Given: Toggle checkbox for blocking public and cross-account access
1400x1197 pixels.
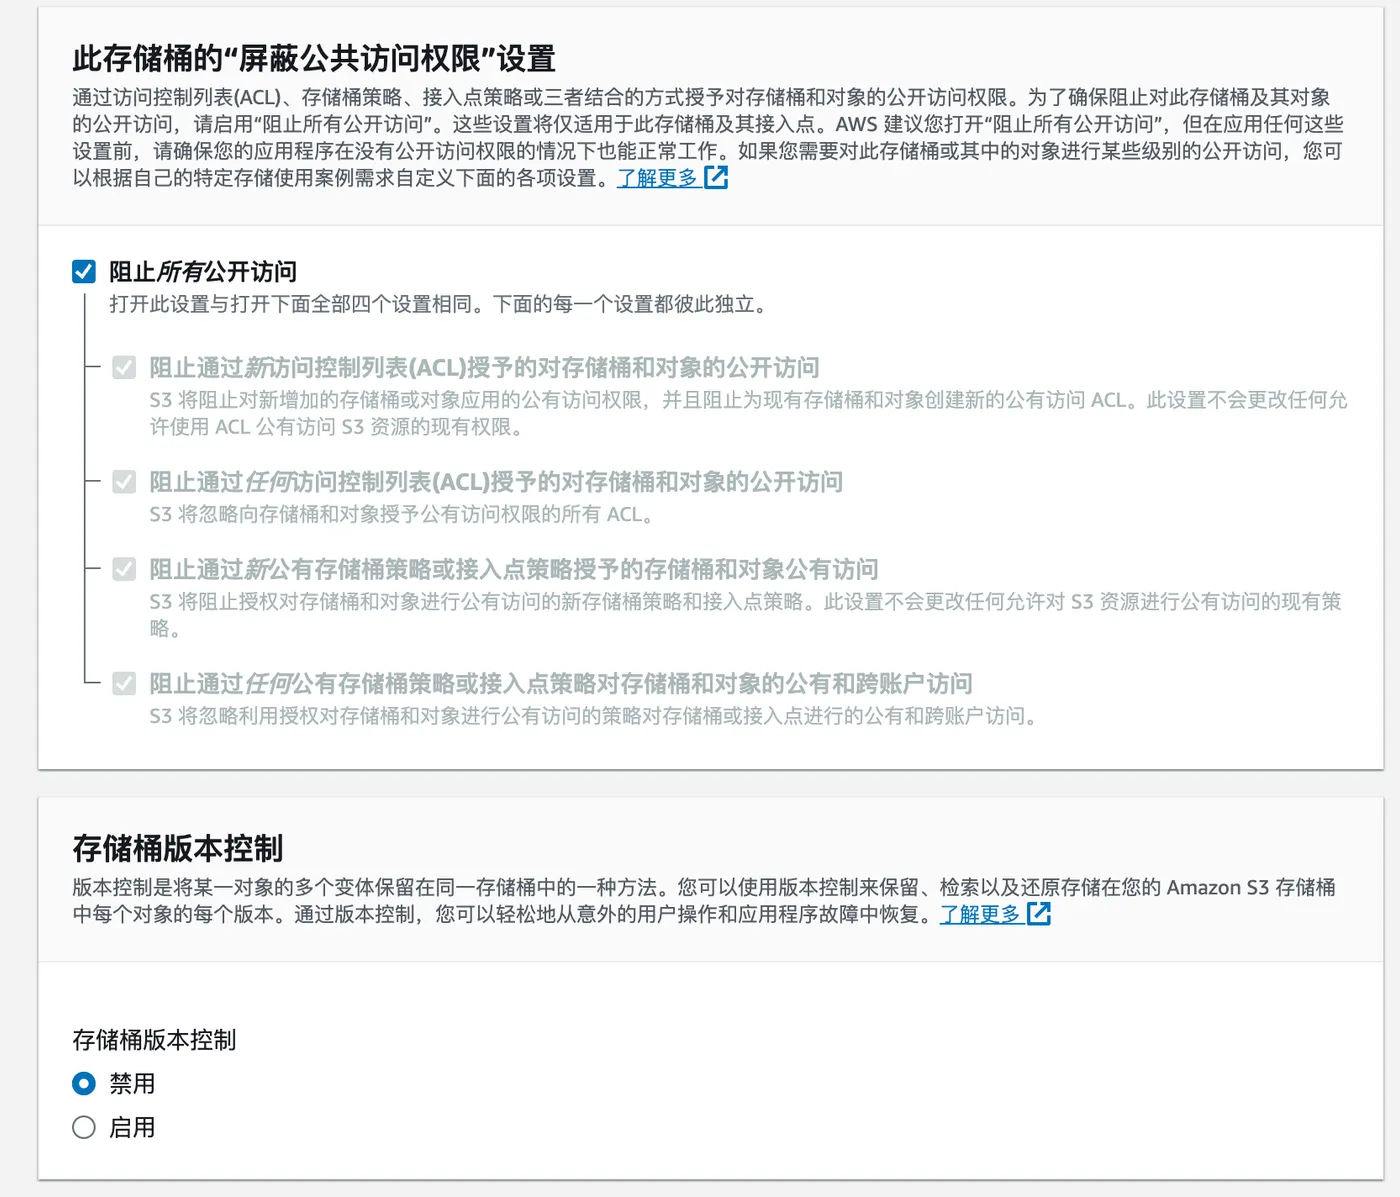Looking at the screenshot, I should pos(124,684).
